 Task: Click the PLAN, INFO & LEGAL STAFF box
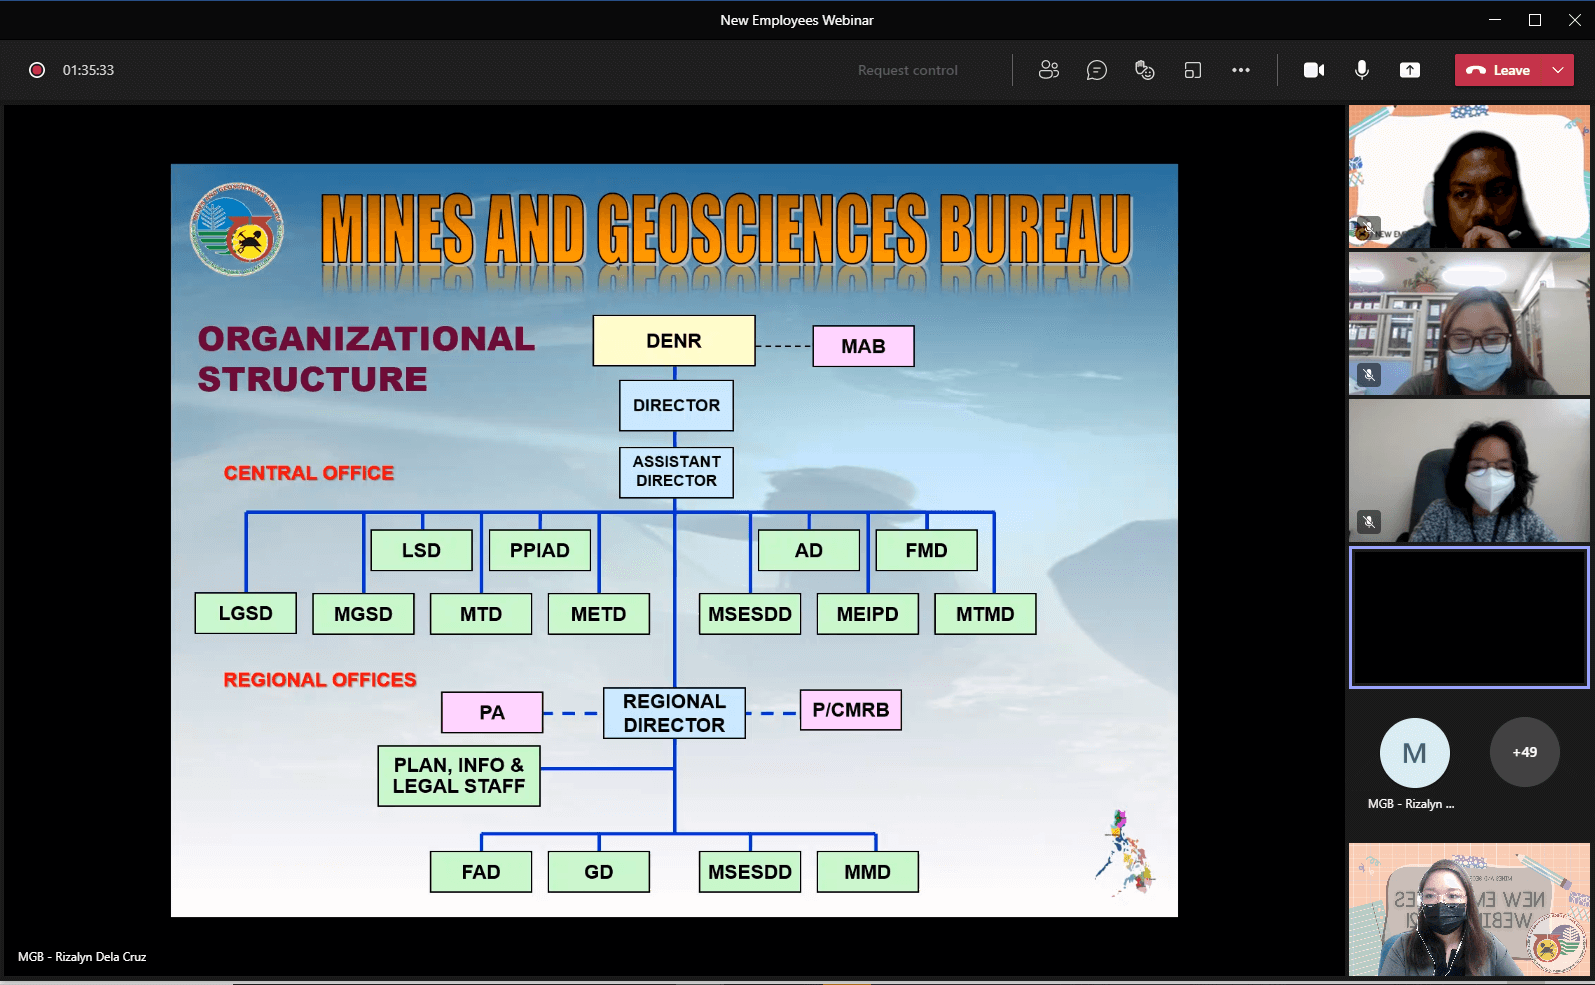tap(459, 776)
